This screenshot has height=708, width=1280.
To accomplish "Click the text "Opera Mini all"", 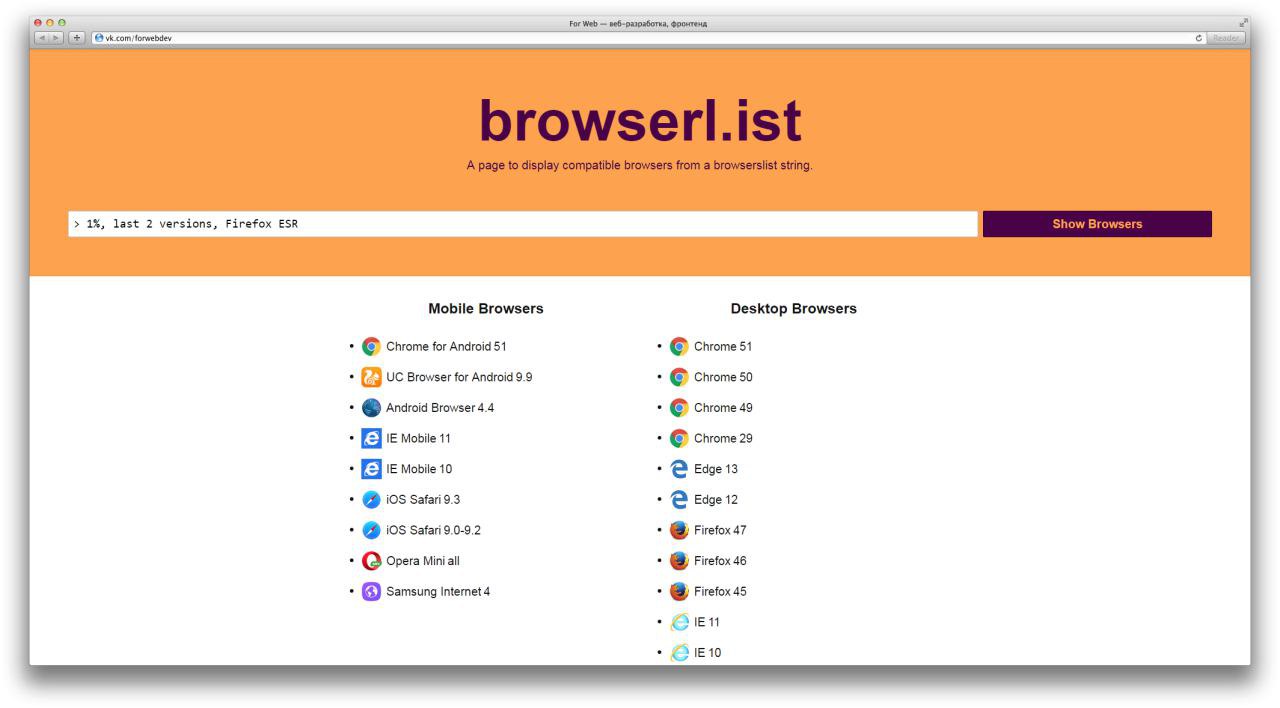I will (423, 561).
